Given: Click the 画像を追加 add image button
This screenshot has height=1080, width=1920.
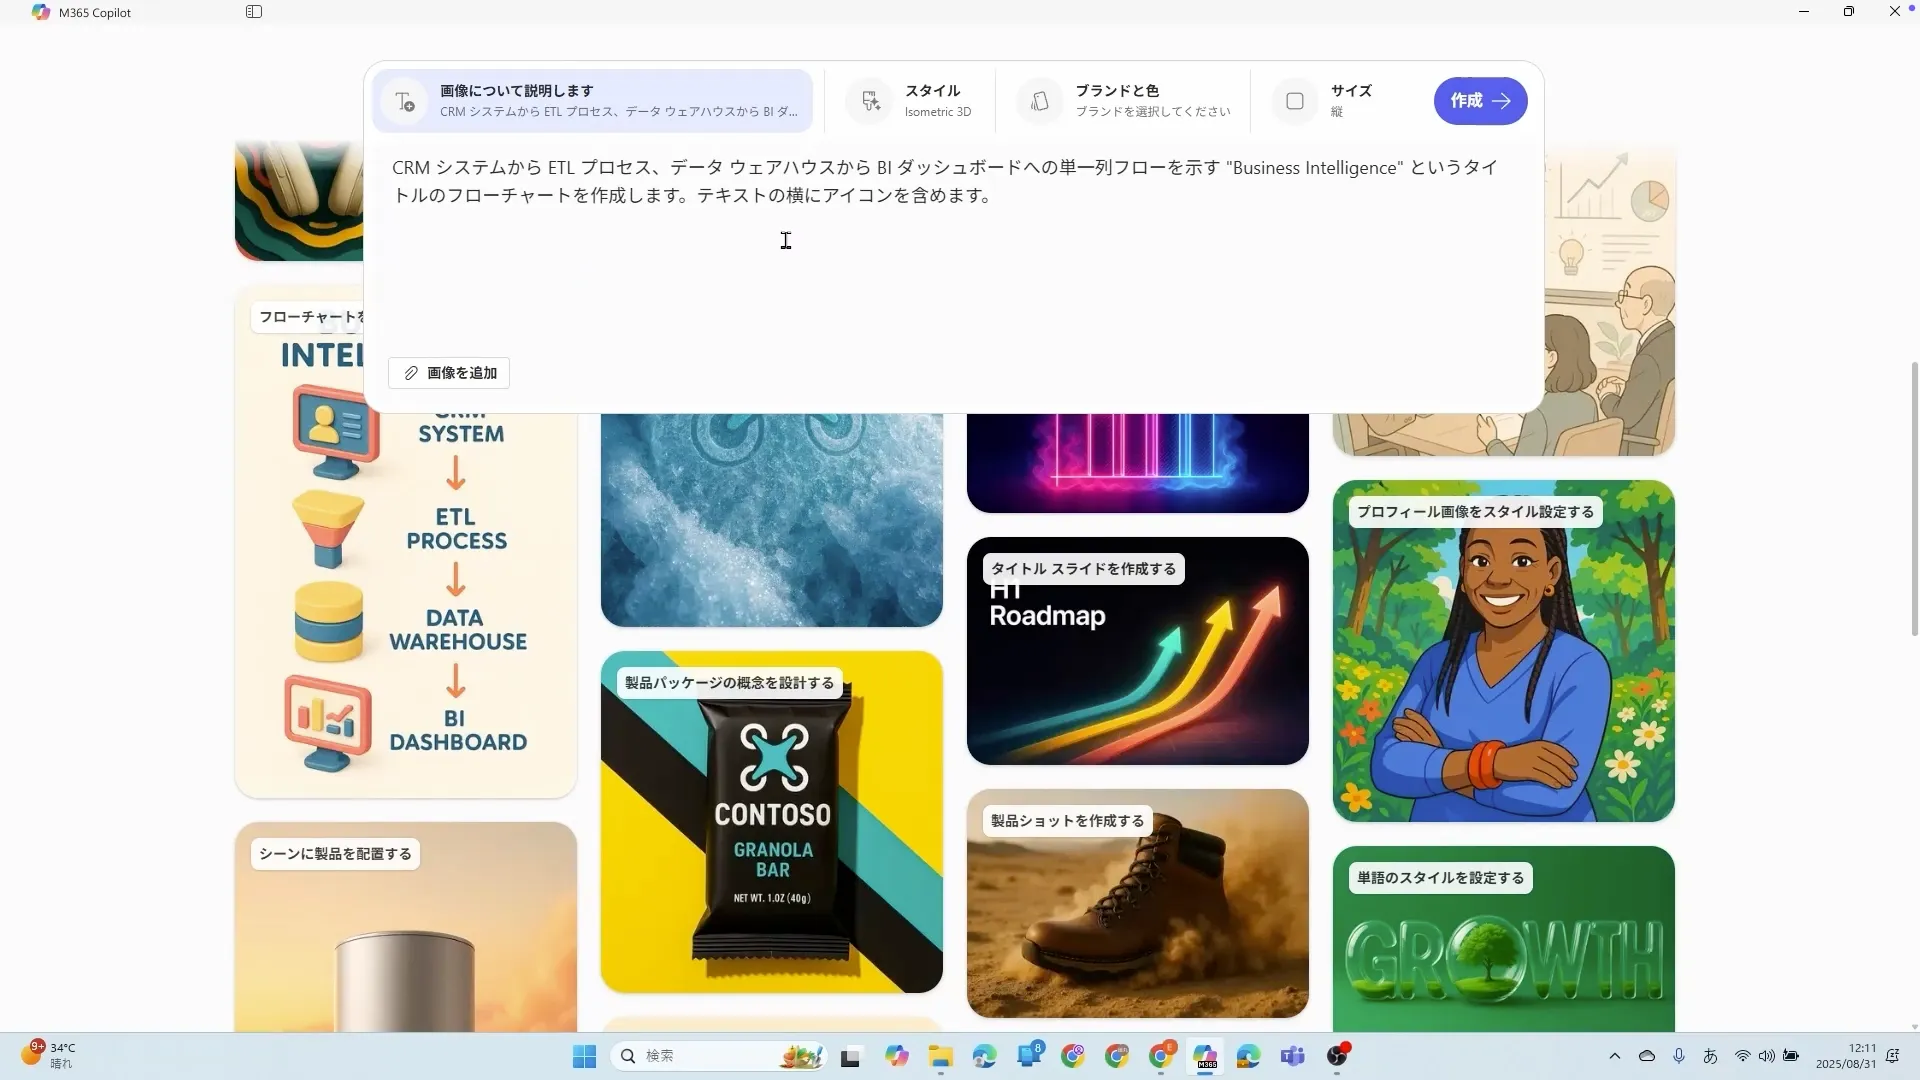Looking at the screenshot, I should point(448,372).
